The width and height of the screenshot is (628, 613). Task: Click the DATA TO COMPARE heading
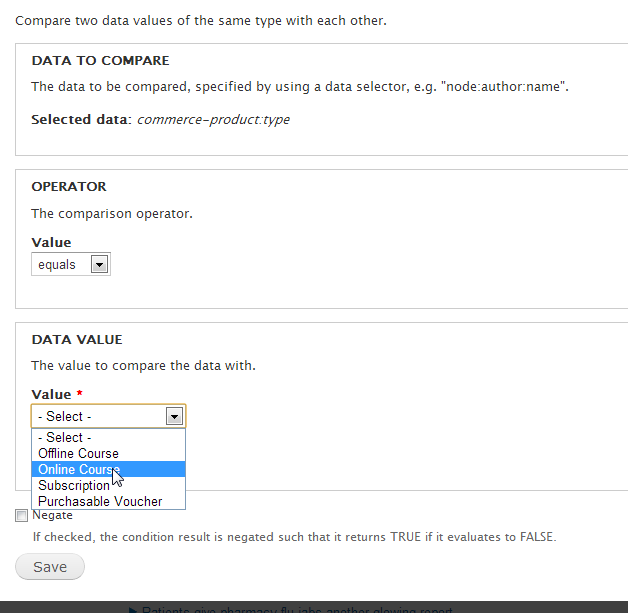click(x=100, y=61)
